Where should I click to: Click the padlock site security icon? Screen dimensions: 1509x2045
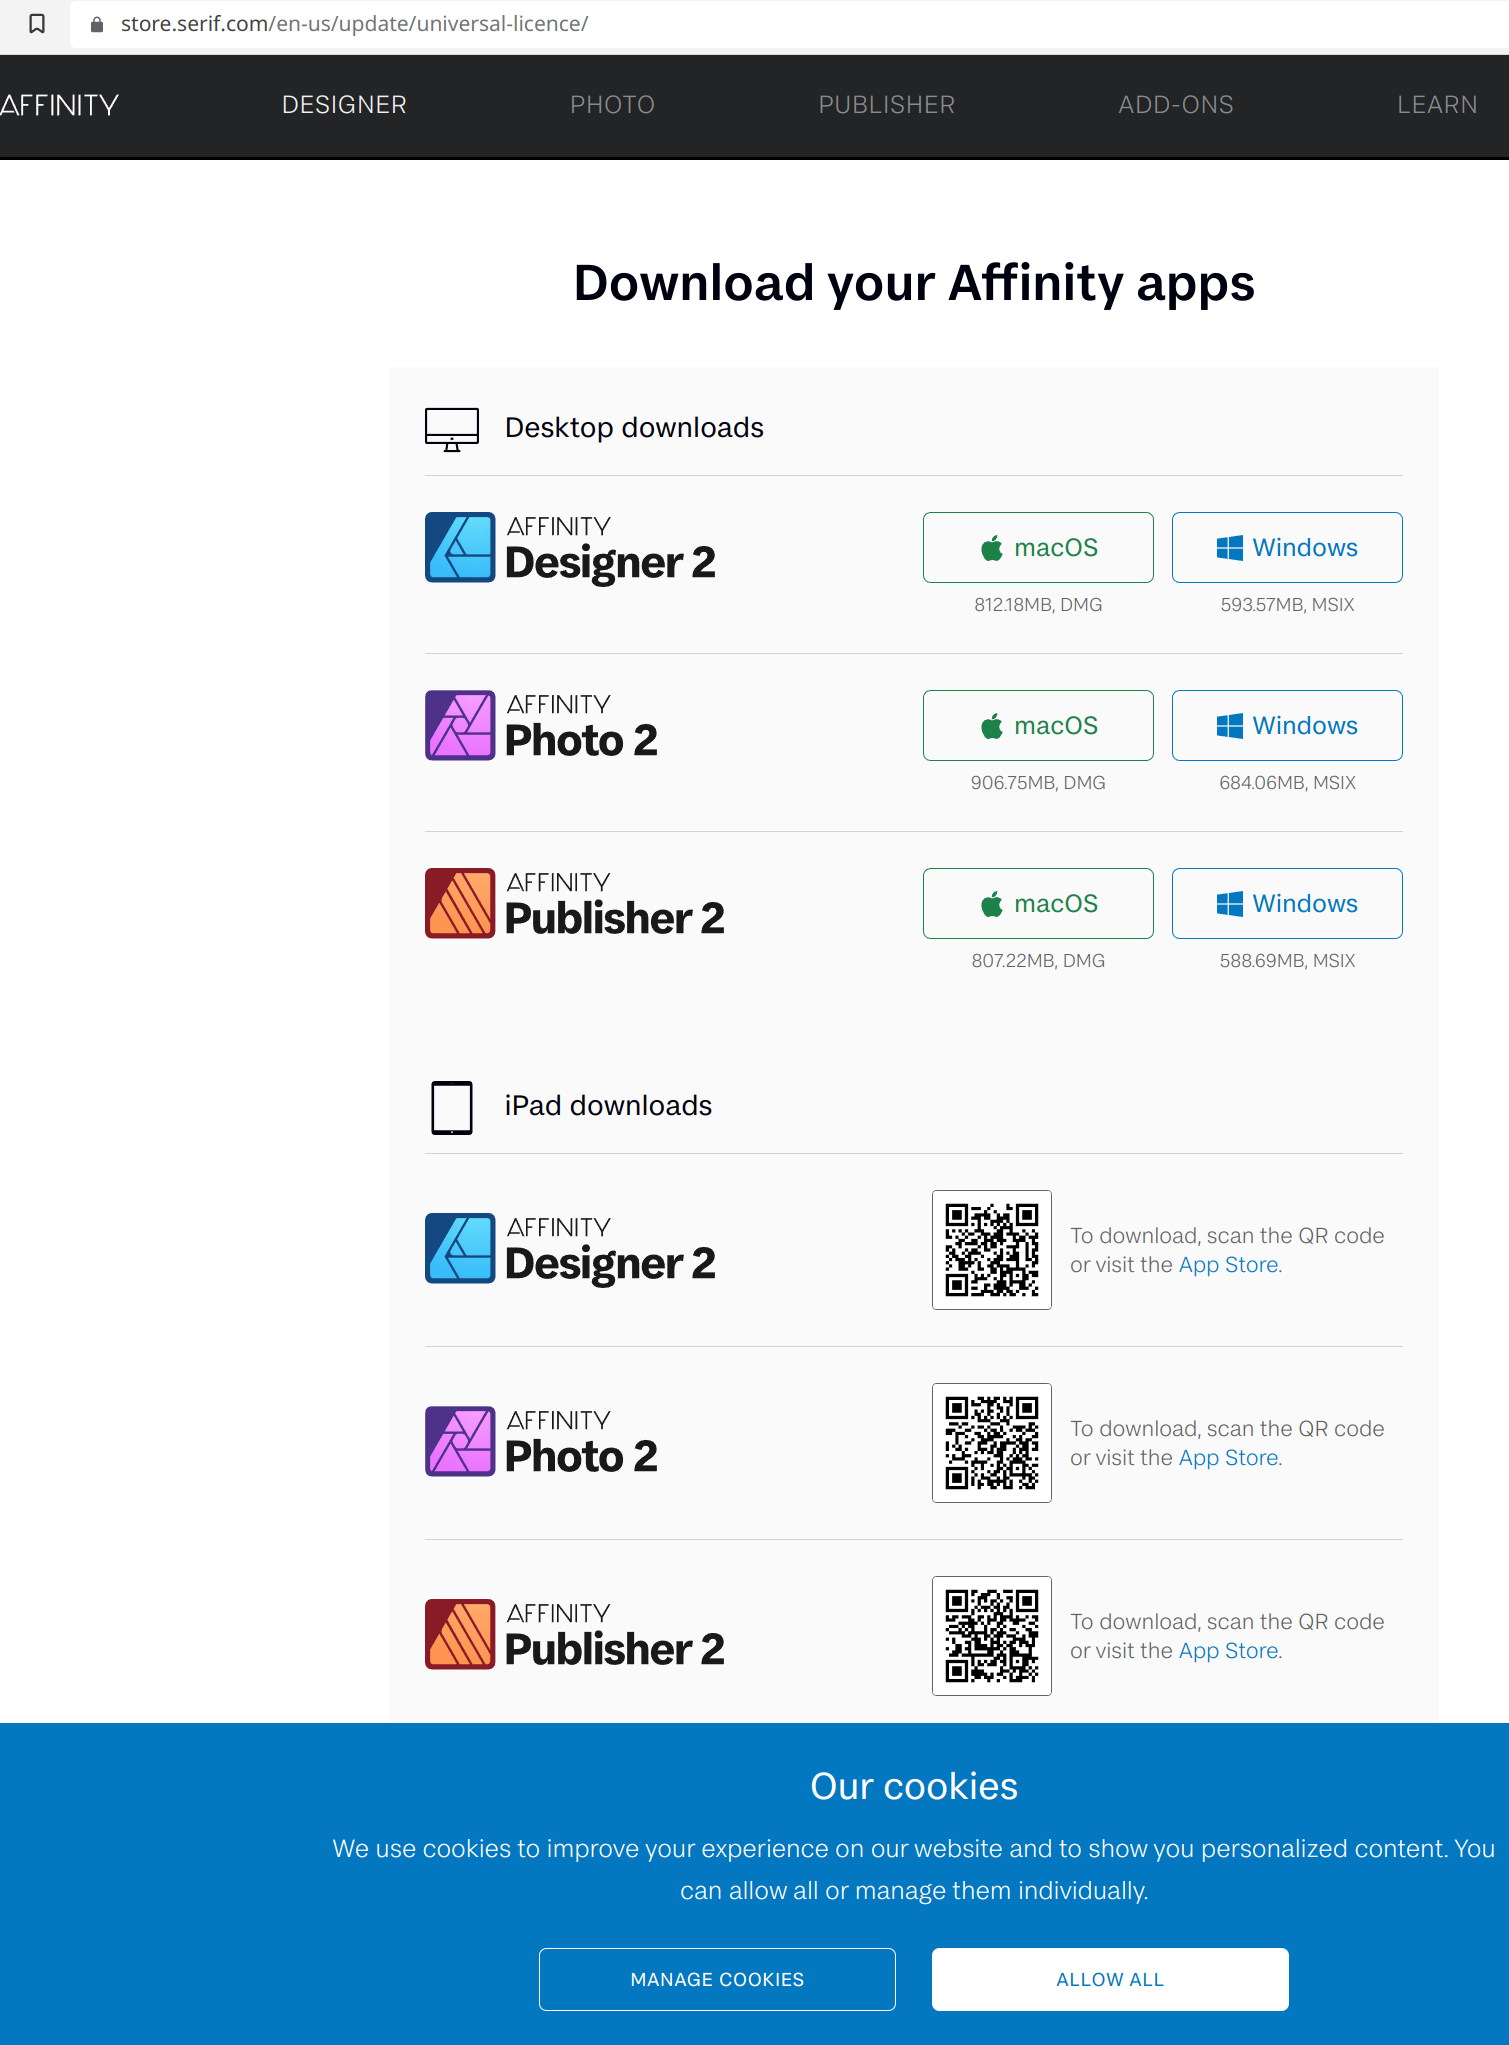coord(97,24)
